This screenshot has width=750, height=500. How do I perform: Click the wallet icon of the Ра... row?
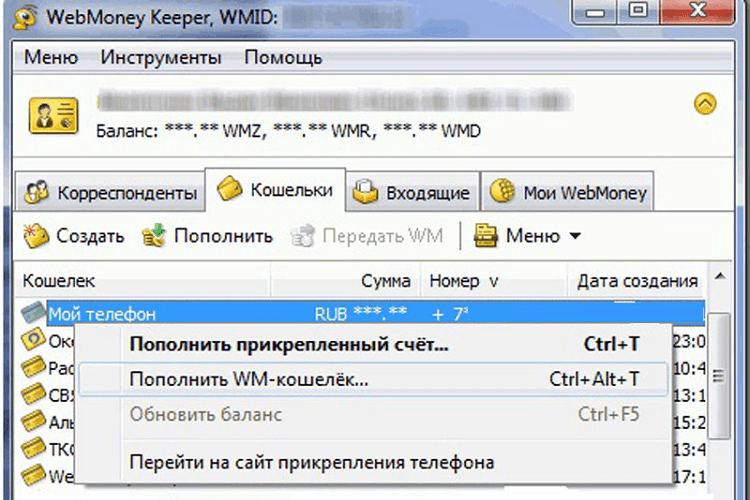point(33,367)
